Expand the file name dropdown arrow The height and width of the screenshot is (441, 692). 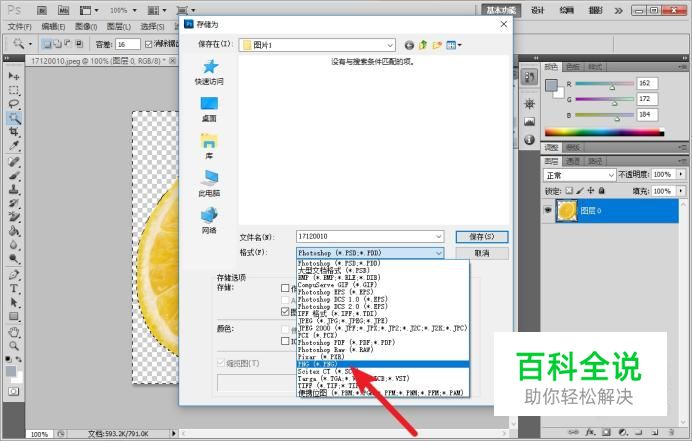pyautogui.click(x=438, y=237)
